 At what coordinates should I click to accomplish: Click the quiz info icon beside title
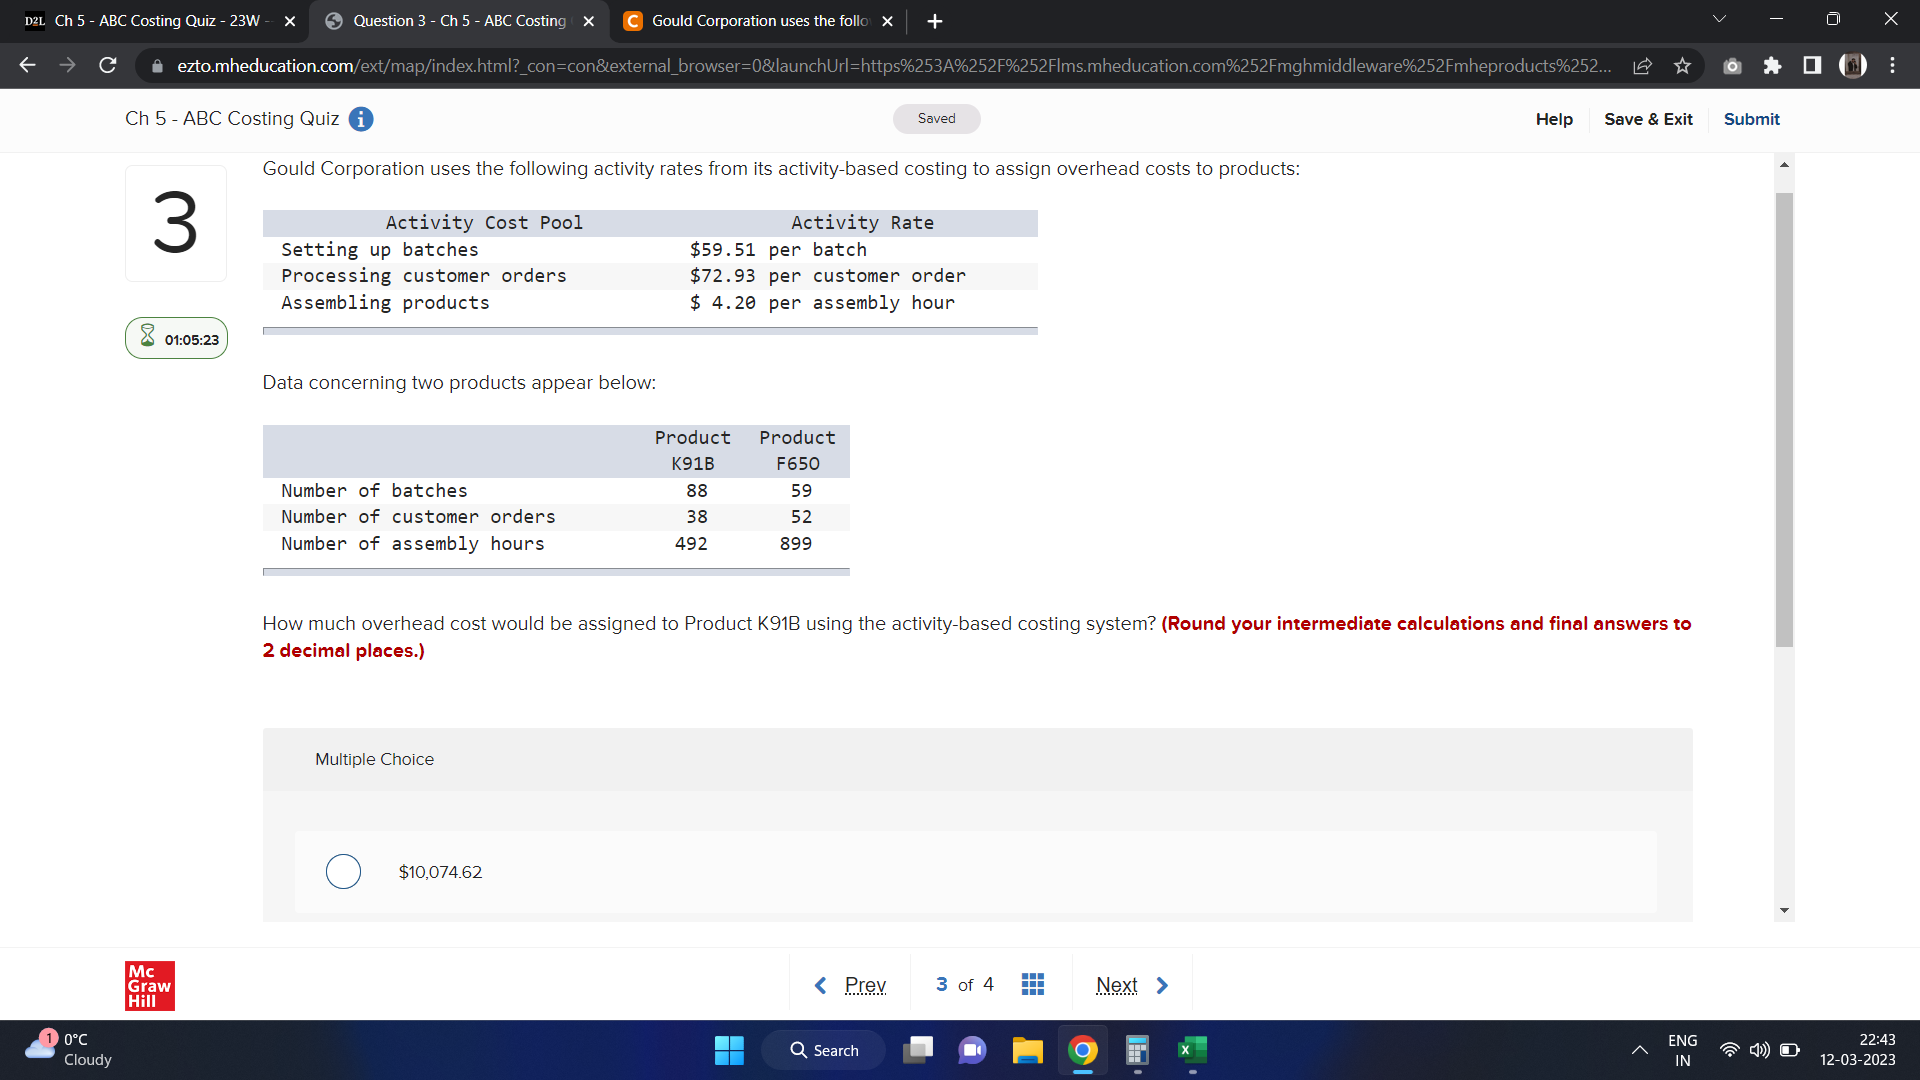click(x=361, y=119)
